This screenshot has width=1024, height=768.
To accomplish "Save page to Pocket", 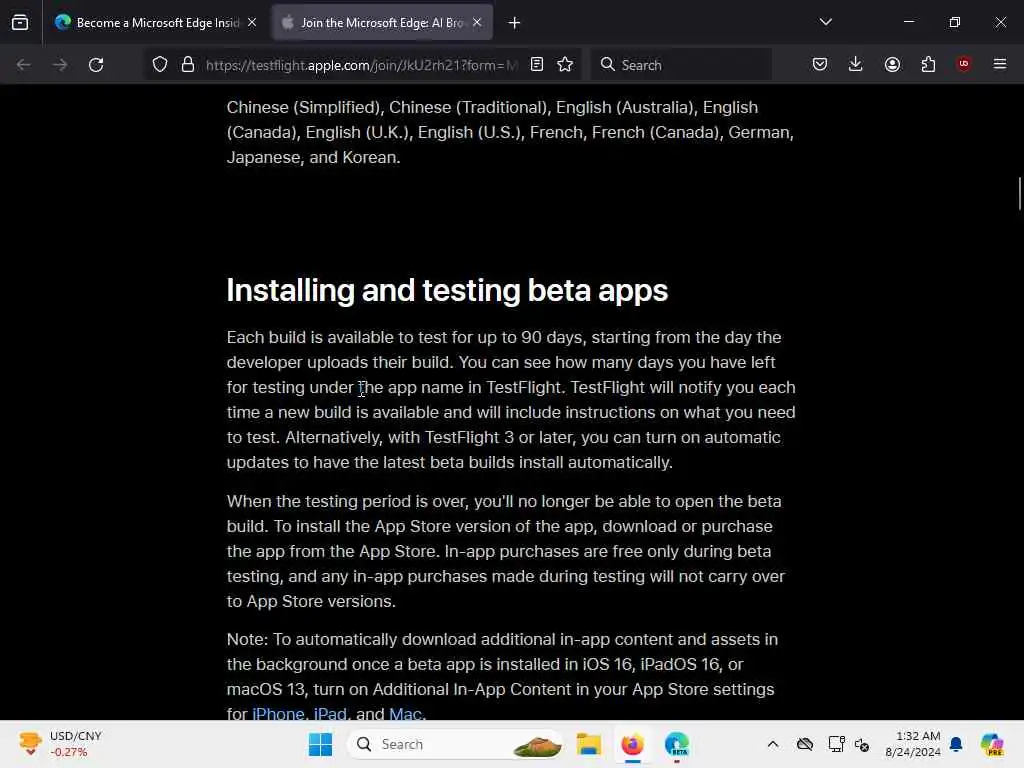I will tap(820, 65).
